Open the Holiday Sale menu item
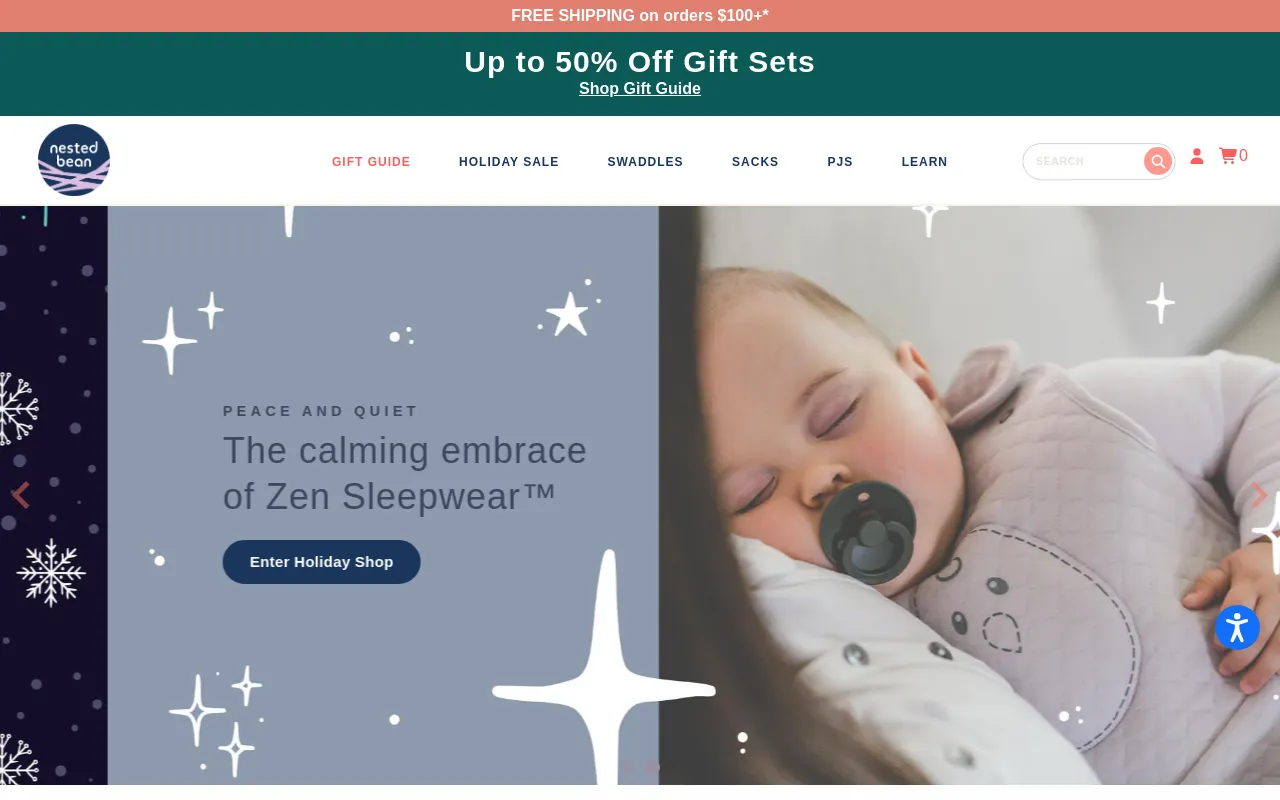The width and height of the screenshot is (1280, 800). (509, 162)
